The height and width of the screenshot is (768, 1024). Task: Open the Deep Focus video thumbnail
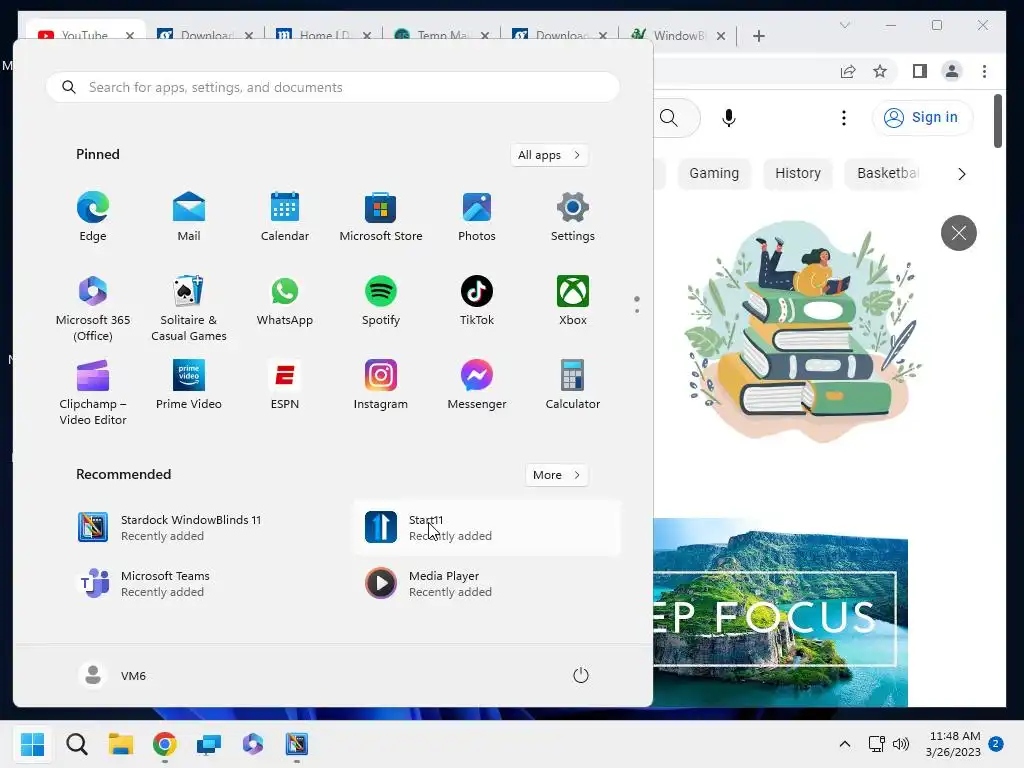[780, 613]
